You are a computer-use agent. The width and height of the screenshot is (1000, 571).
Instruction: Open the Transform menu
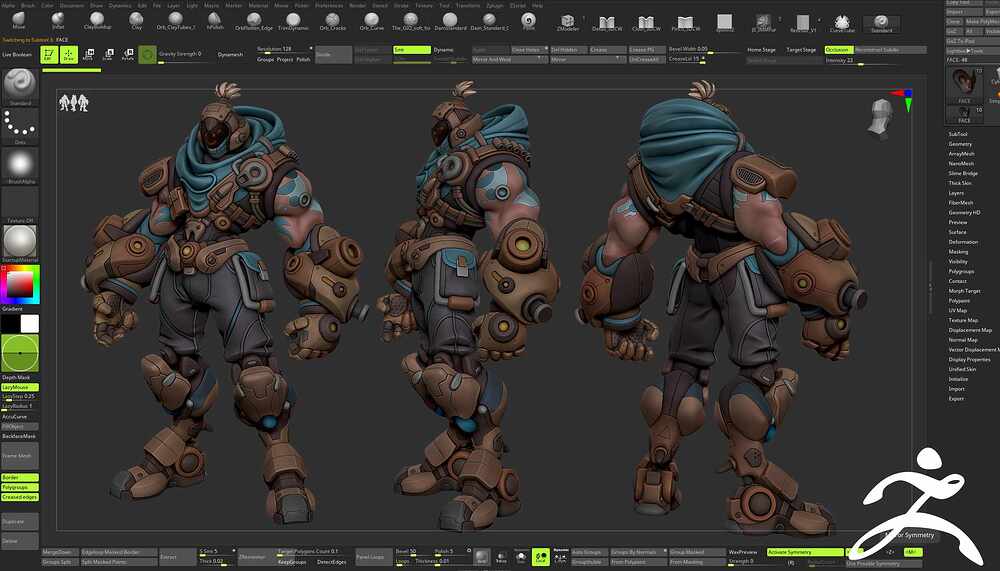pos(467,5)
